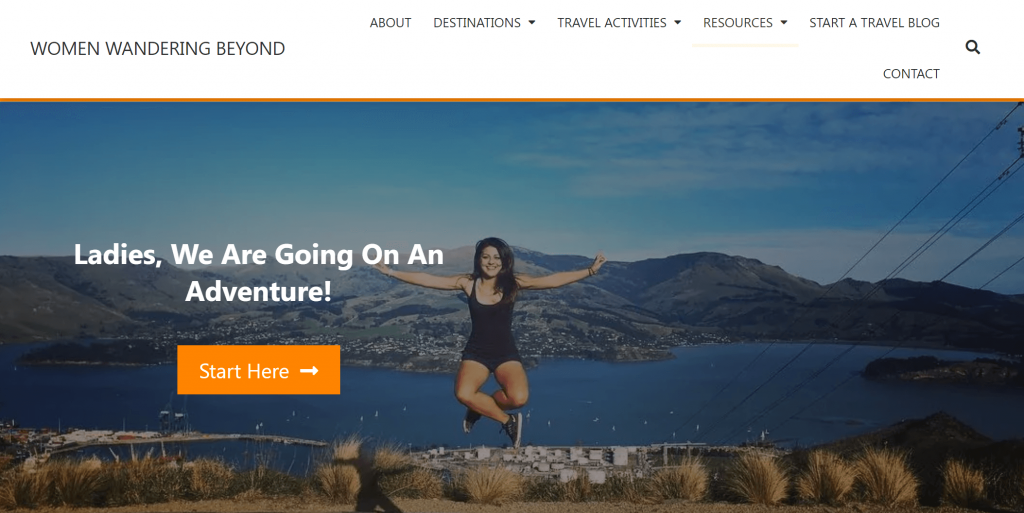Go to Start a Travel Blog page

(x=874, y=22)
